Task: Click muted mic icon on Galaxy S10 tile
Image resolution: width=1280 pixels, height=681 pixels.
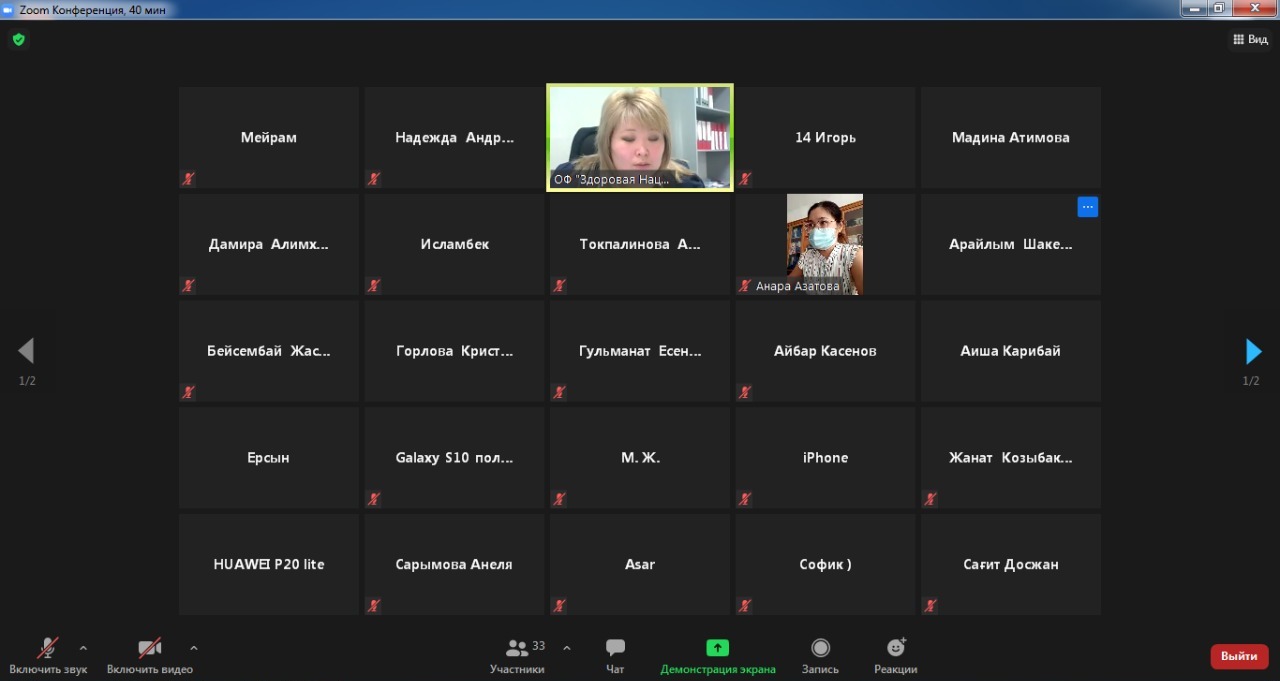Action: (374, 498)
